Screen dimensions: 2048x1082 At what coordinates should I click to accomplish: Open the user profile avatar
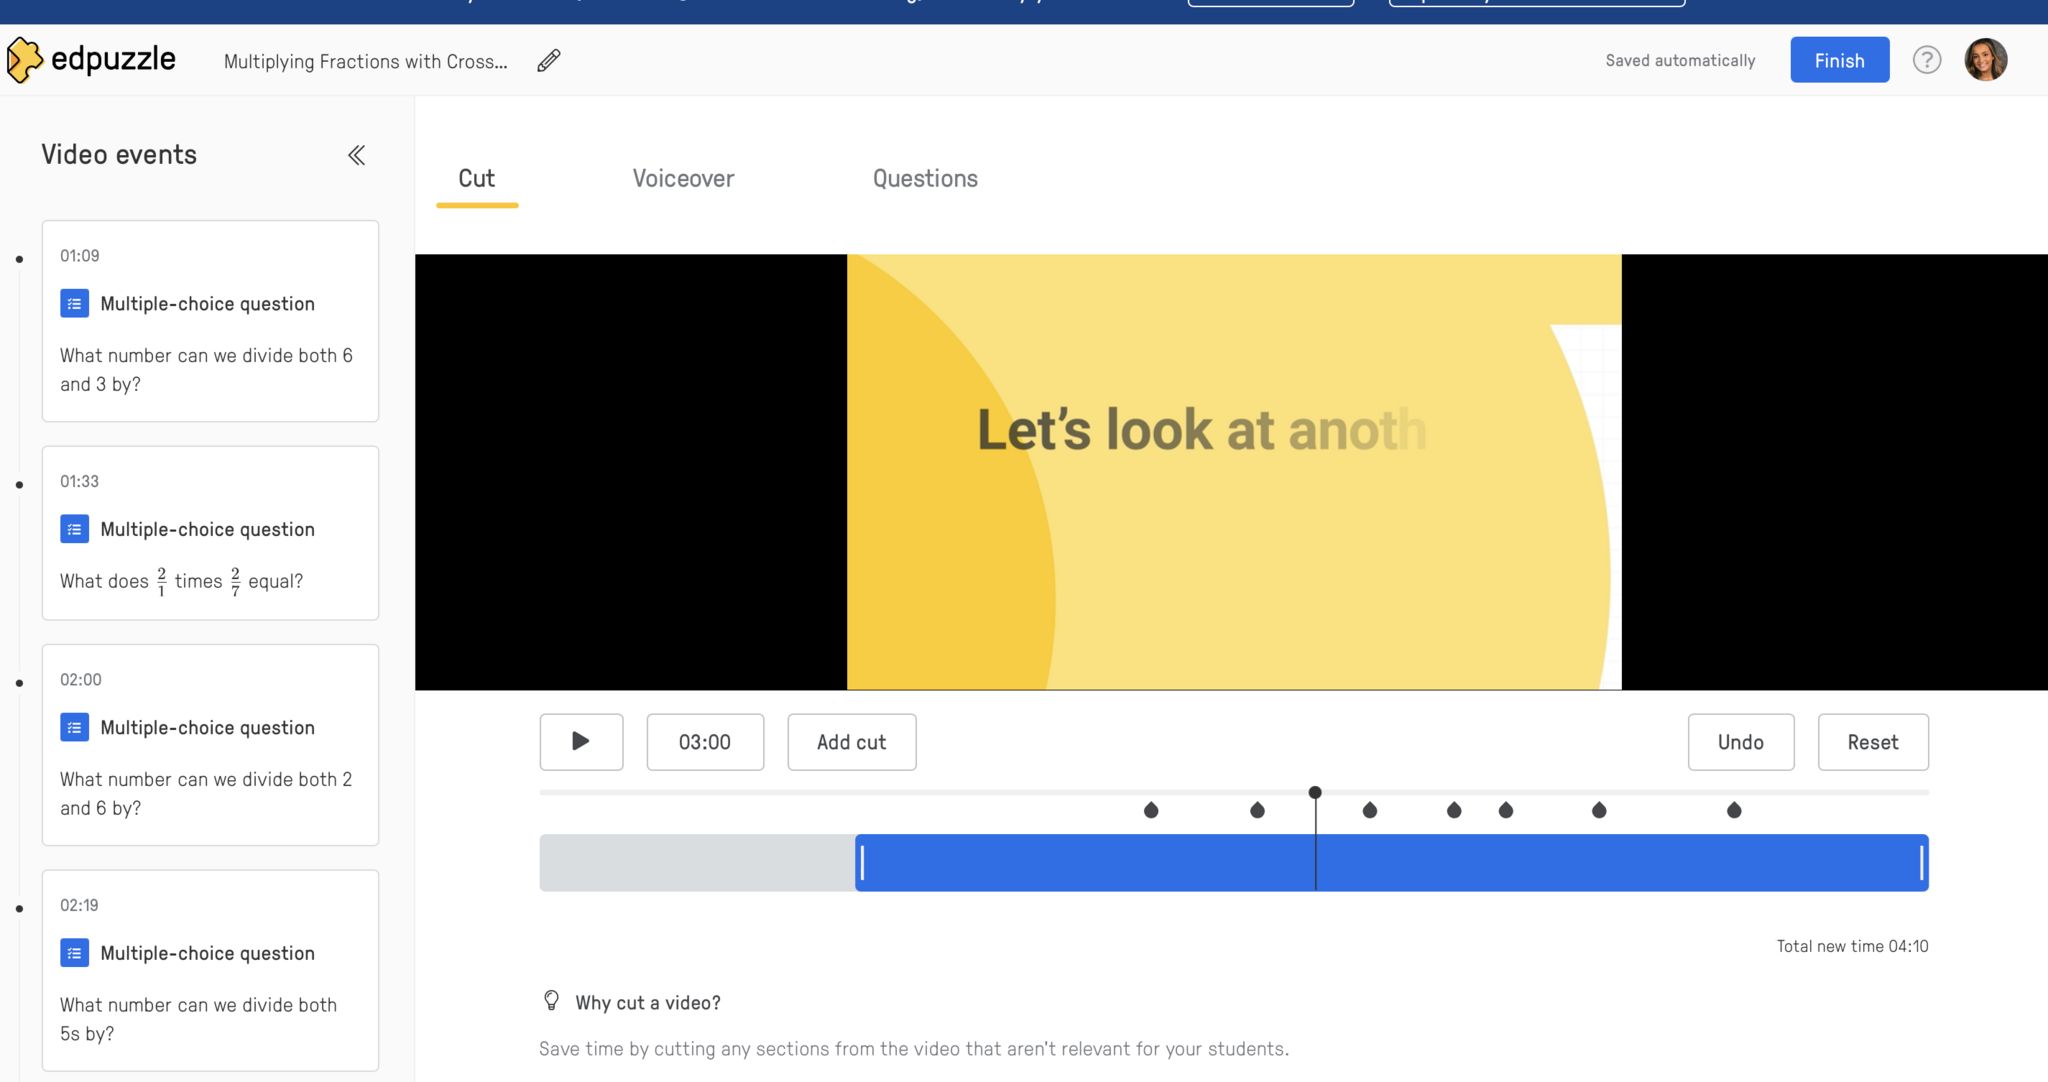click(x=1985, y=60)
